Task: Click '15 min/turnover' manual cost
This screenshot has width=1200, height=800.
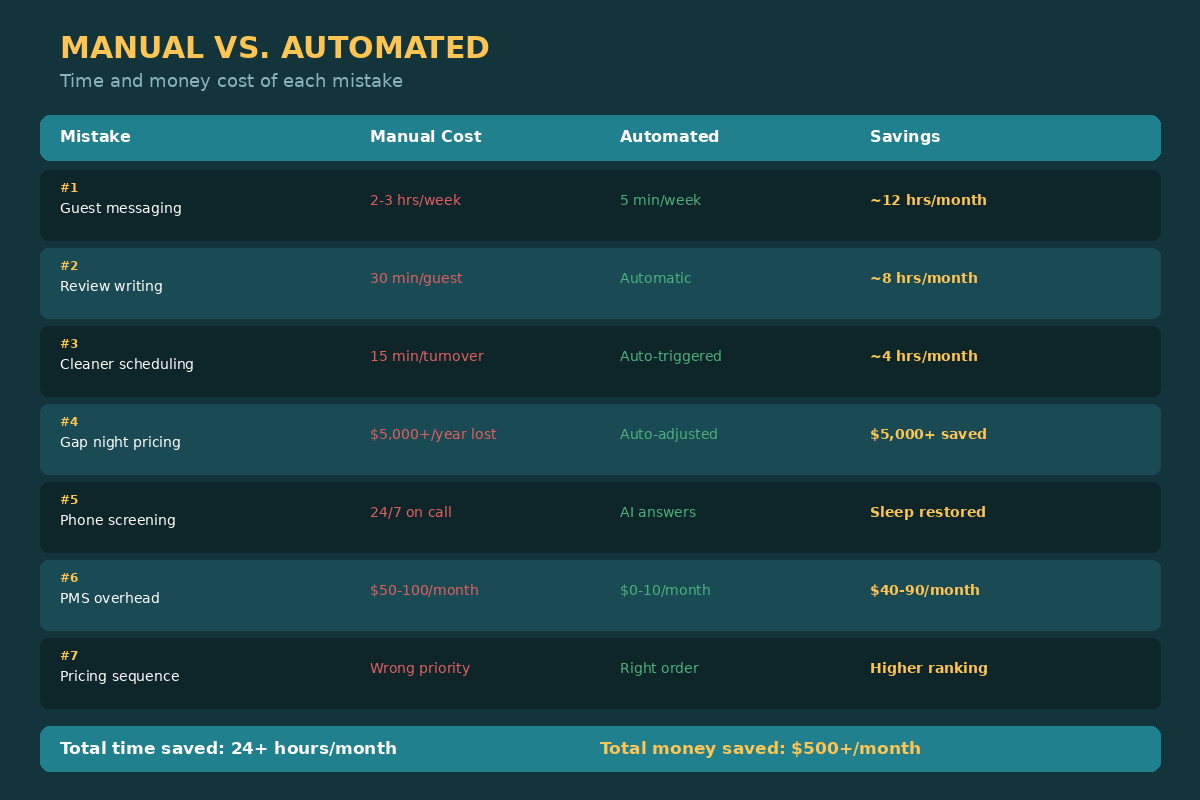Action: 426,356
